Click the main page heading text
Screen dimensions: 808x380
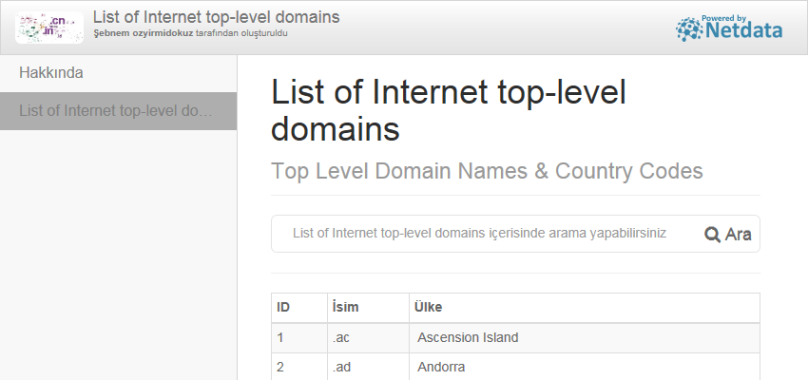448,110
